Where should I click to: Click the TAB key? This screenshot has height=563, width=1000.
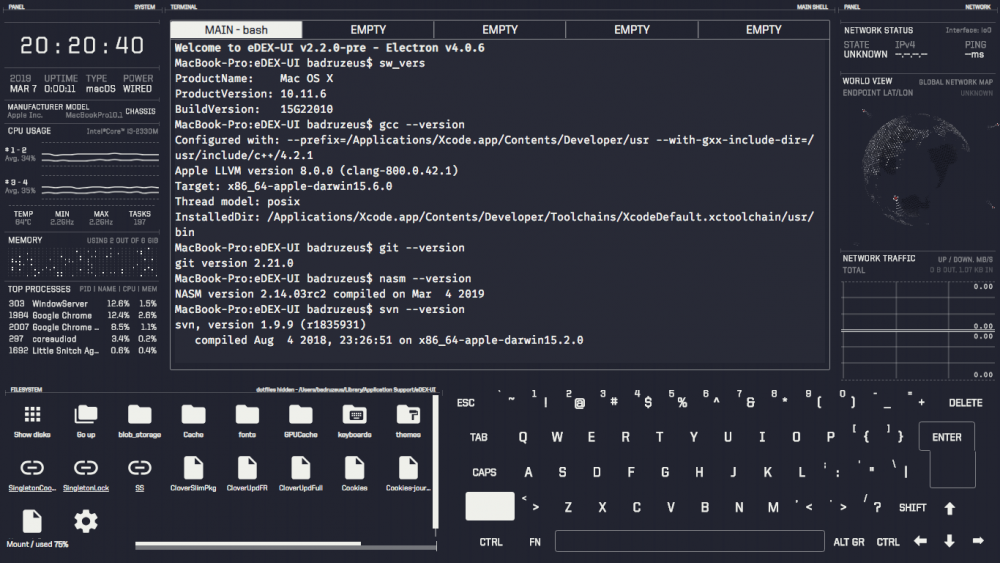[478, 437]
